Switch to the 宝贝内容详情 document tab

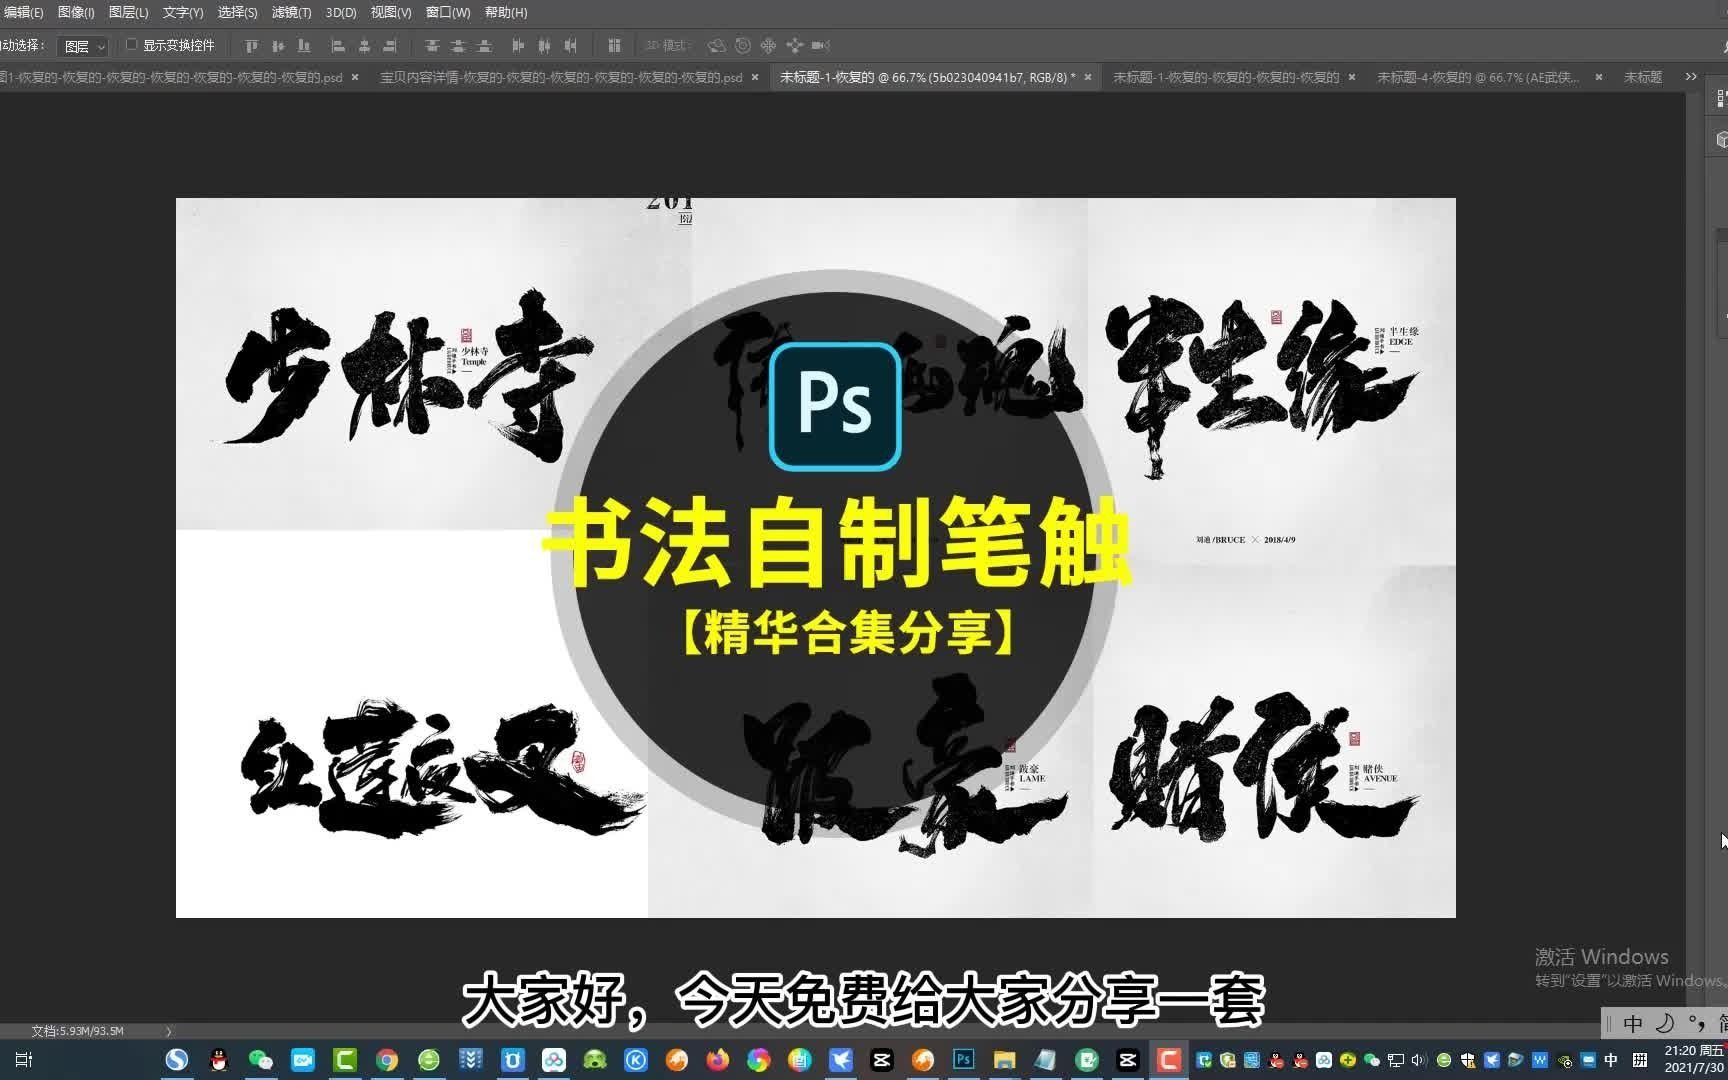pos(560,77)
